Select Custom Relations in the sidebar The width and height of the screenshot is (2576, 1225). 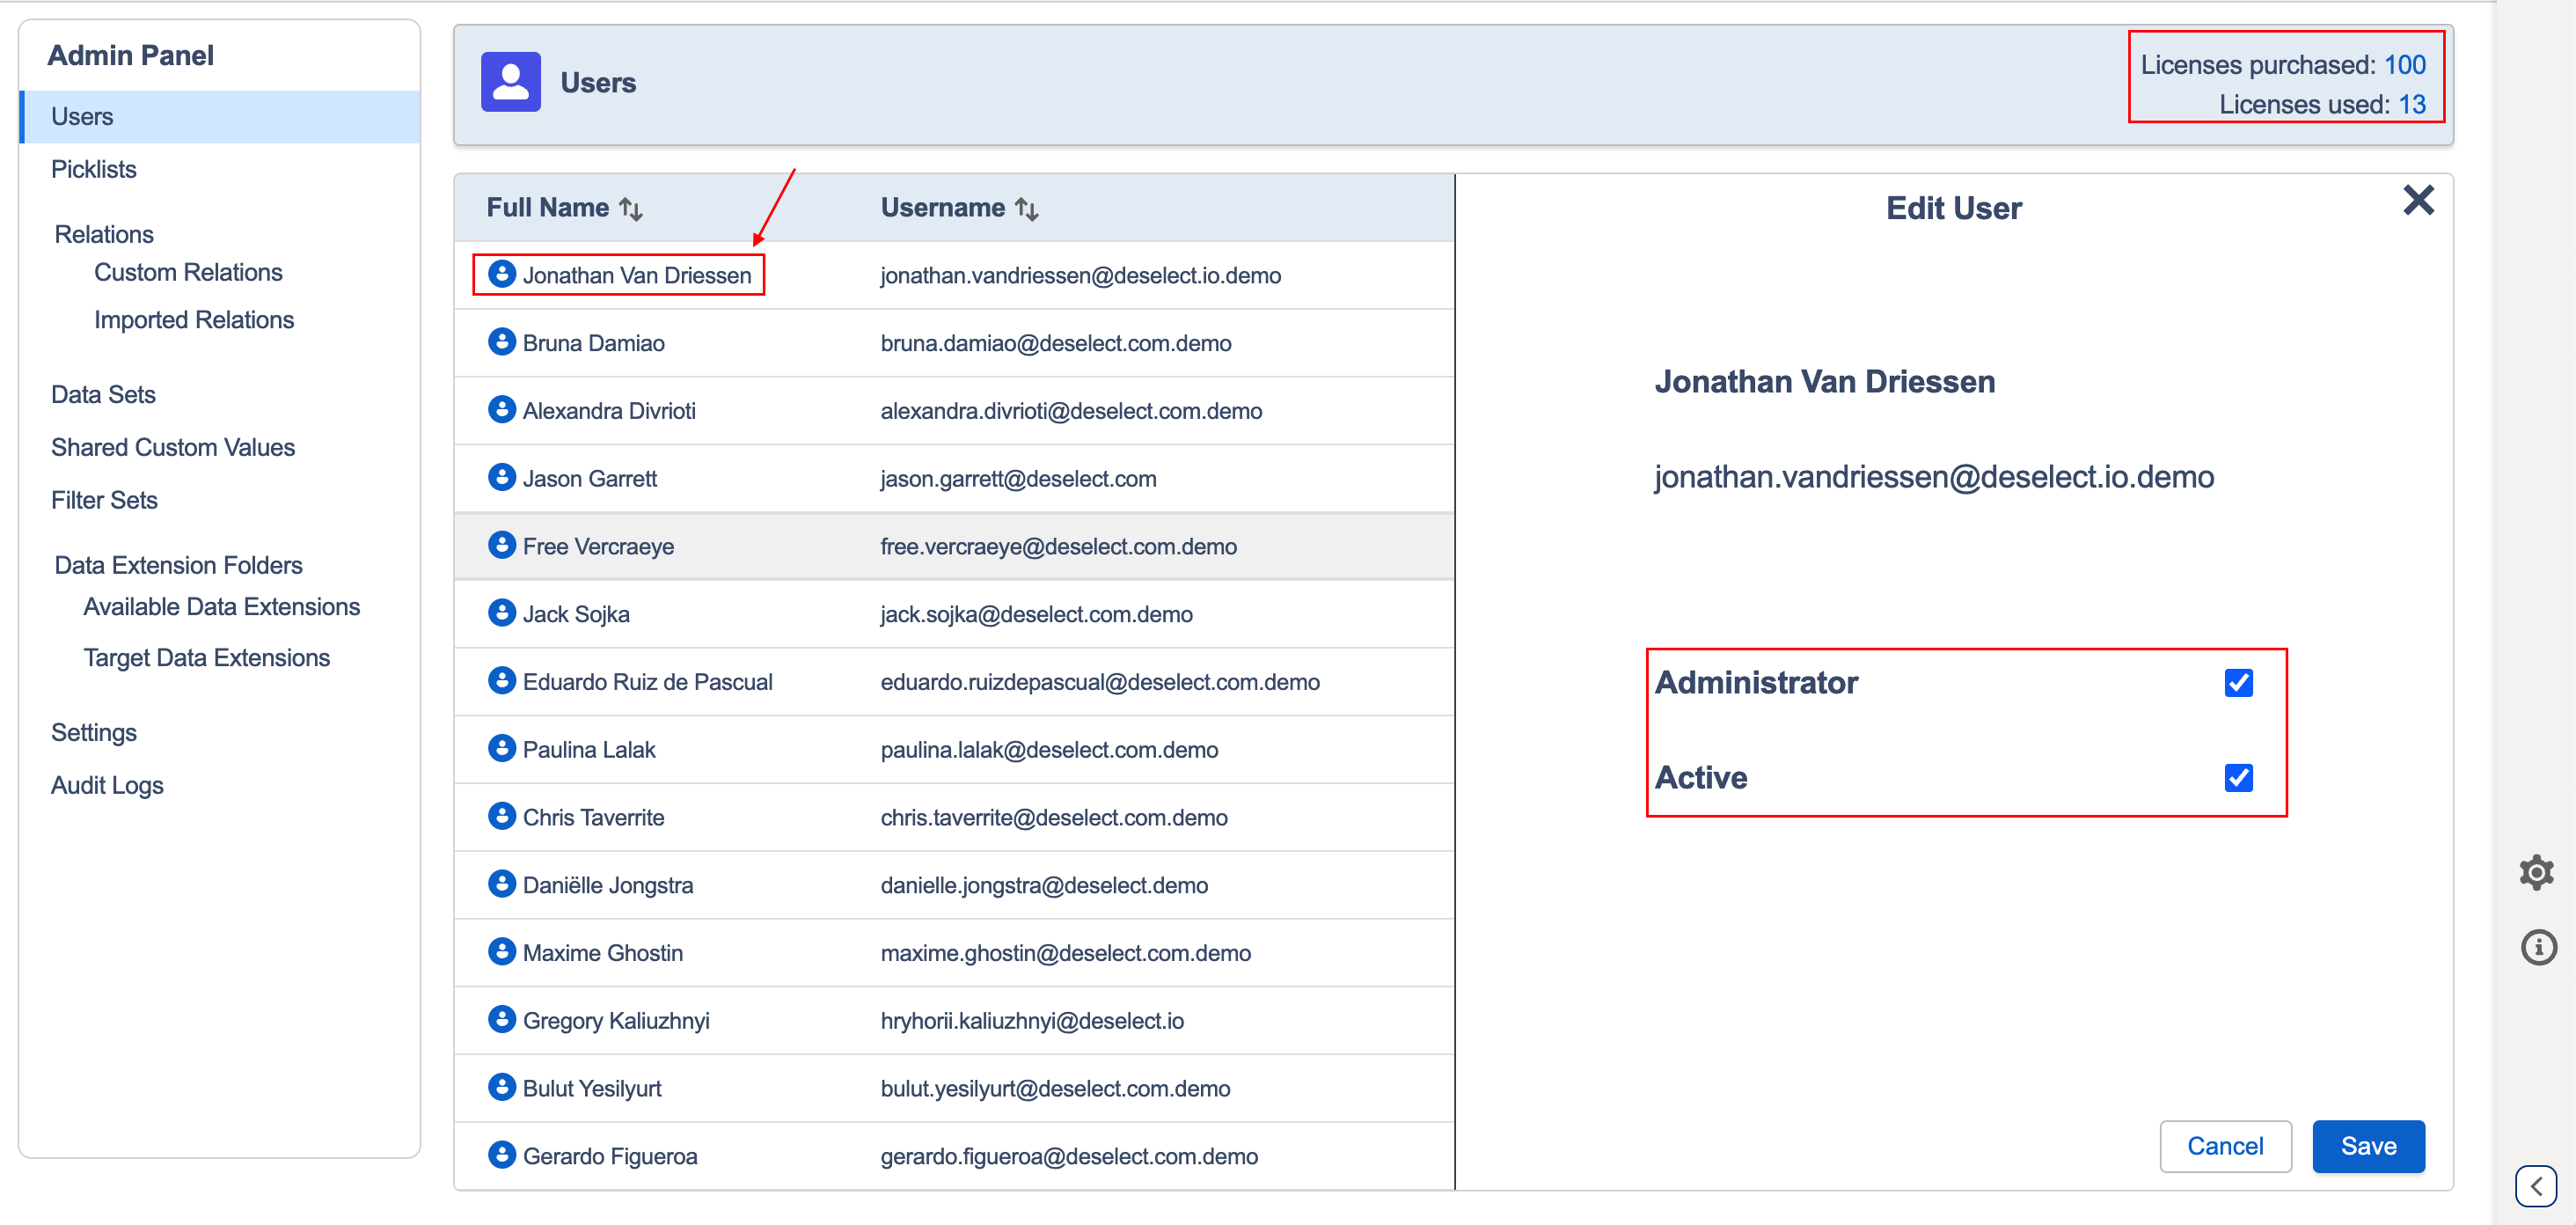pyautogui.click(x=188, y=273)
